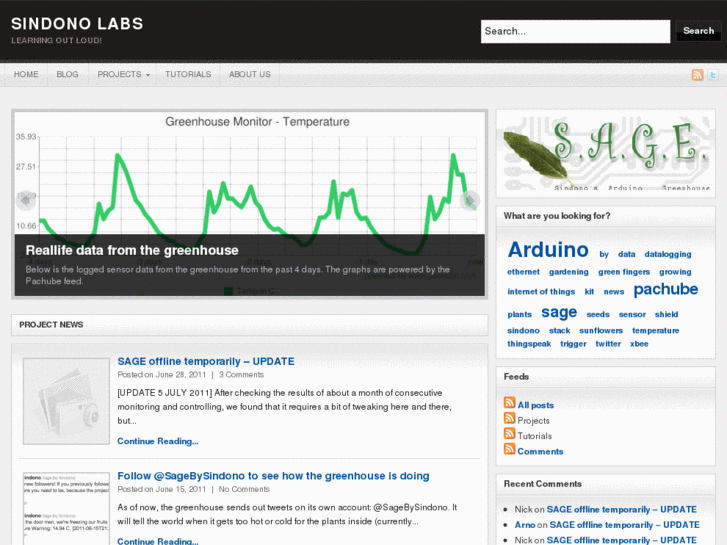
Task: Open 'SAGE offline temporarily – UPDATE' post title
Action: [206, 361]
